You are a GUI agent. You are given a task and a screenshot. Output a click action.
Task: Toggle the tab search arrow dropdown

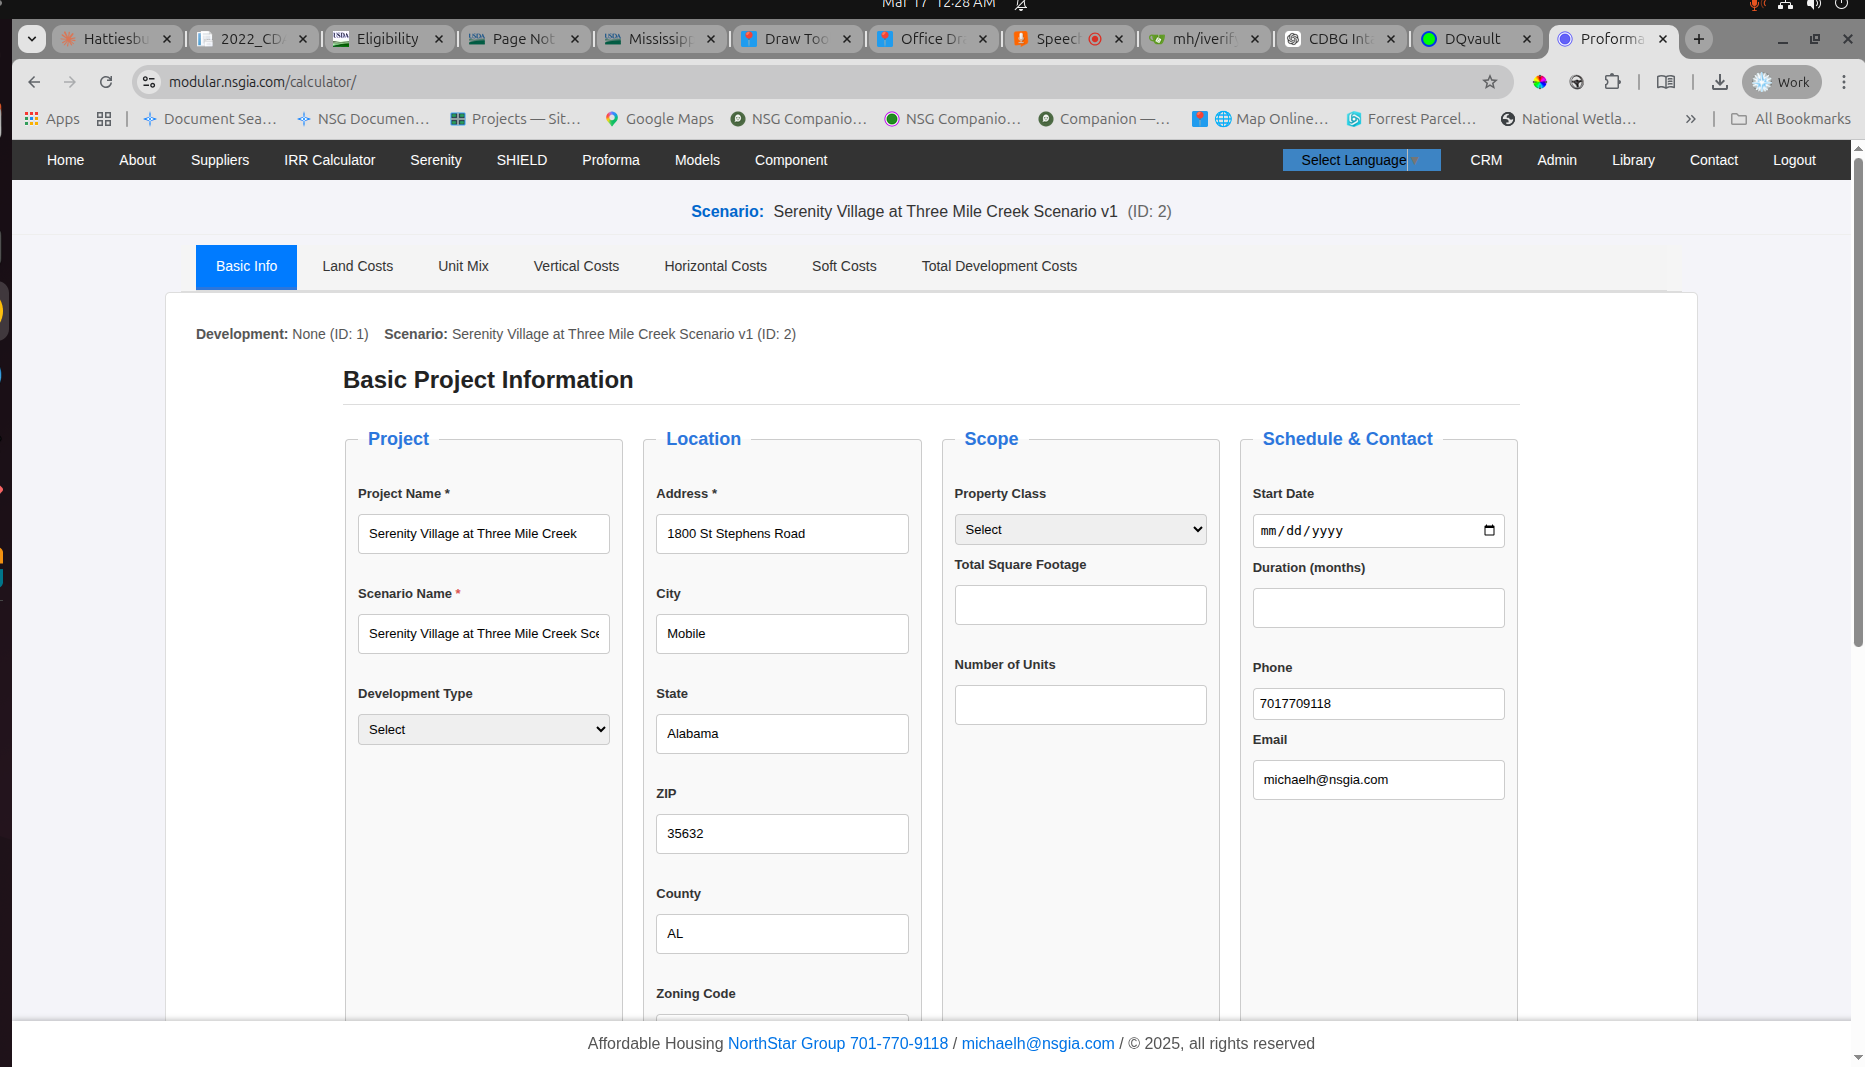coord(31,39)
